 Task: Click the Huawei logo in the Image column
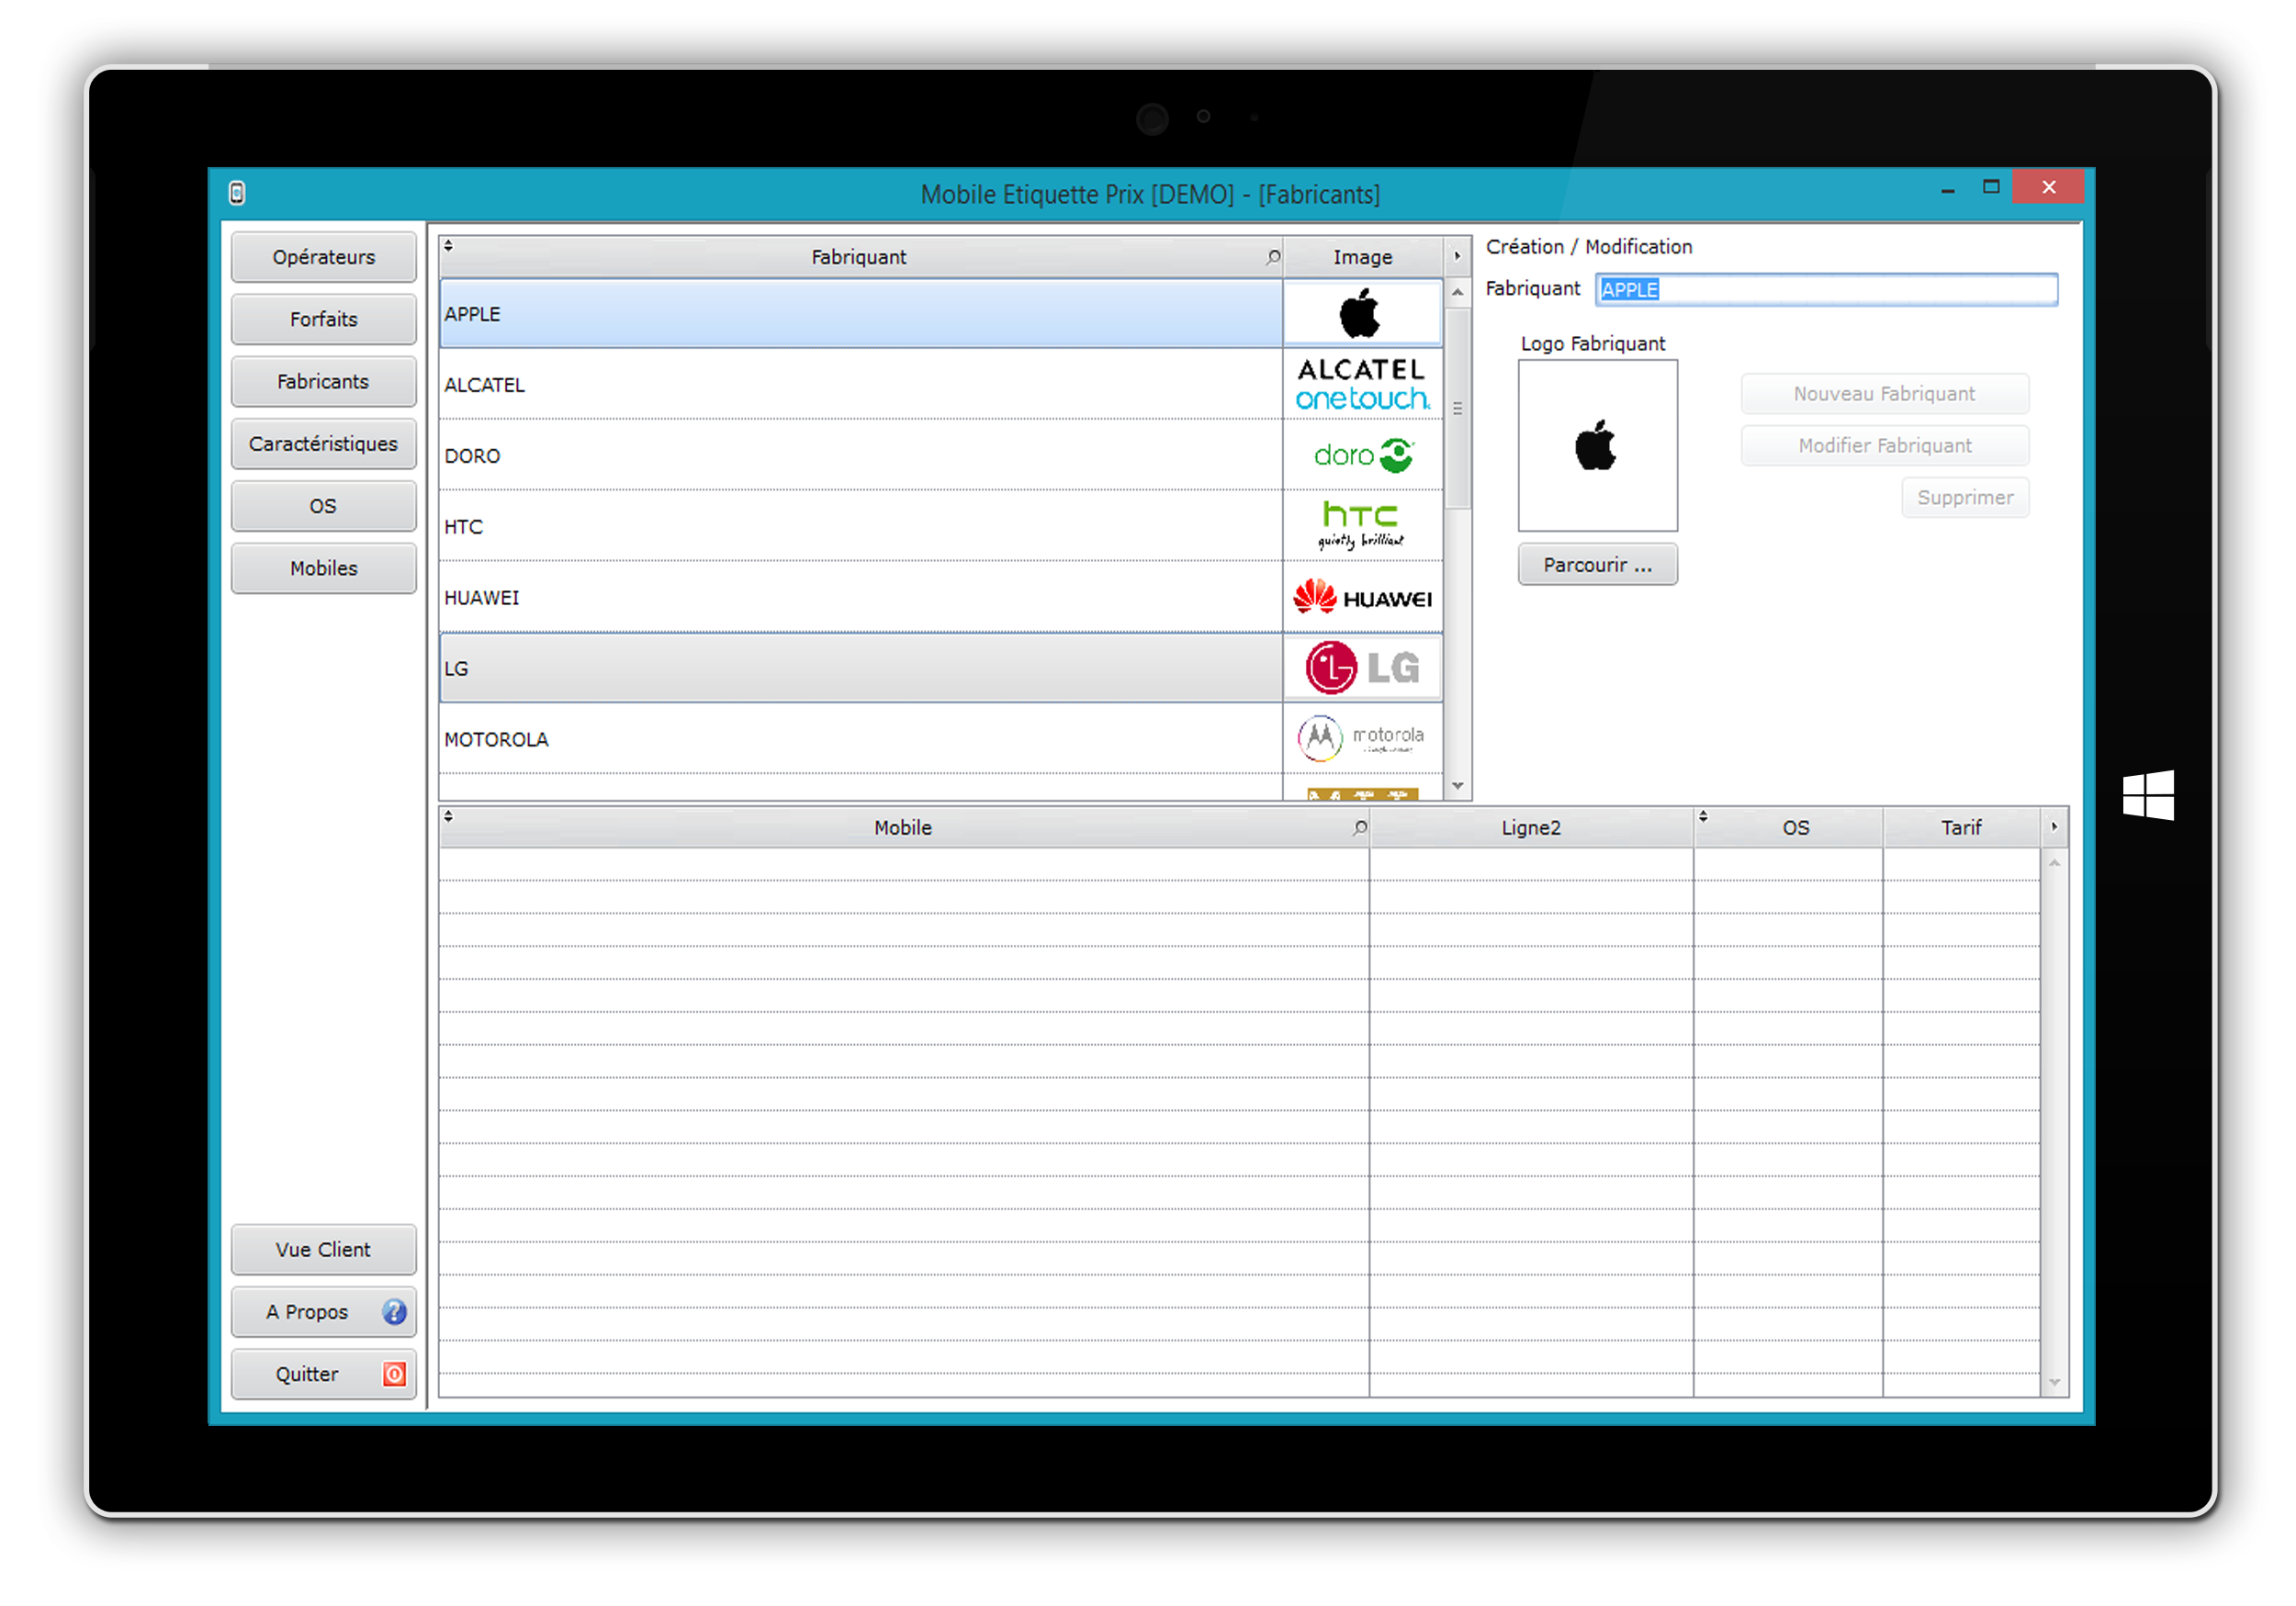coord(1362,598)
